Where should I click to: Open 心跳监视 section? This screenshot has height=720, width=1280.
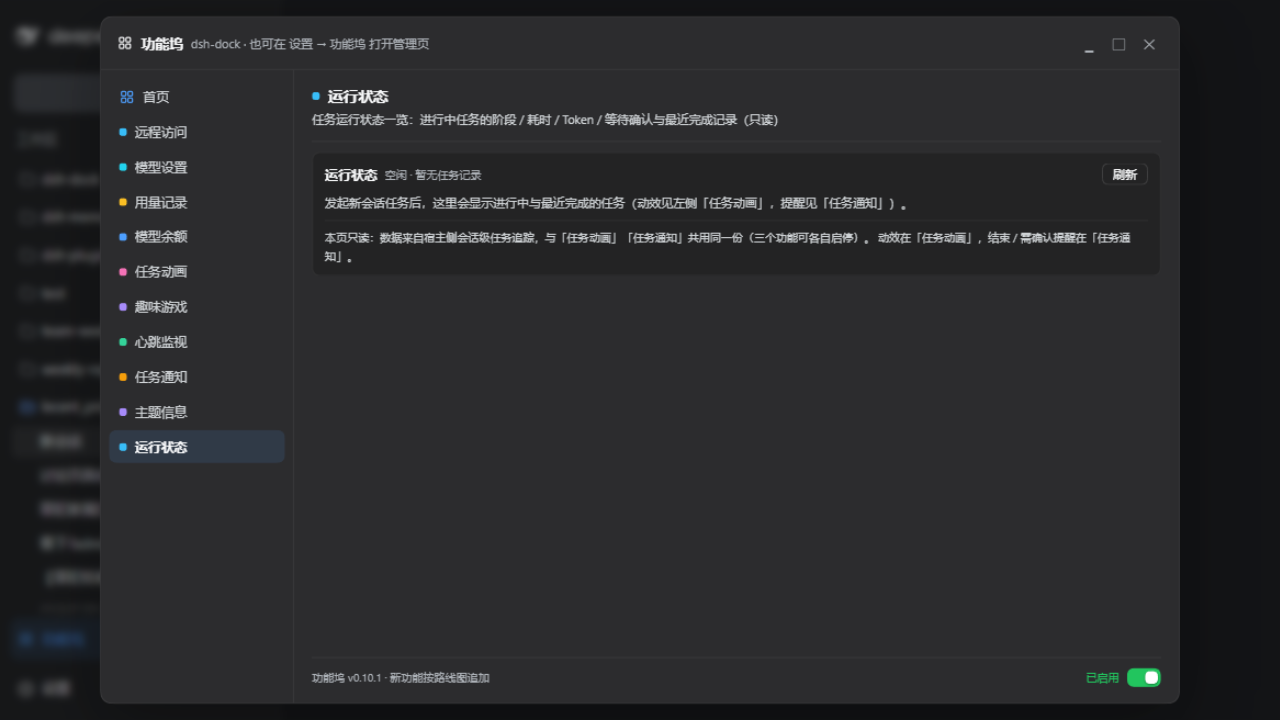(x=197, y=342)
